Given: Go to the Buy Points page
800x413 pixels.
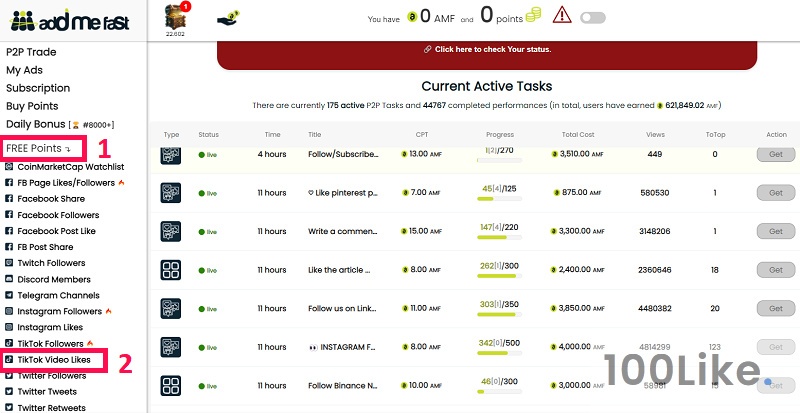Looking at the screenshot, I should pos(32,105).
